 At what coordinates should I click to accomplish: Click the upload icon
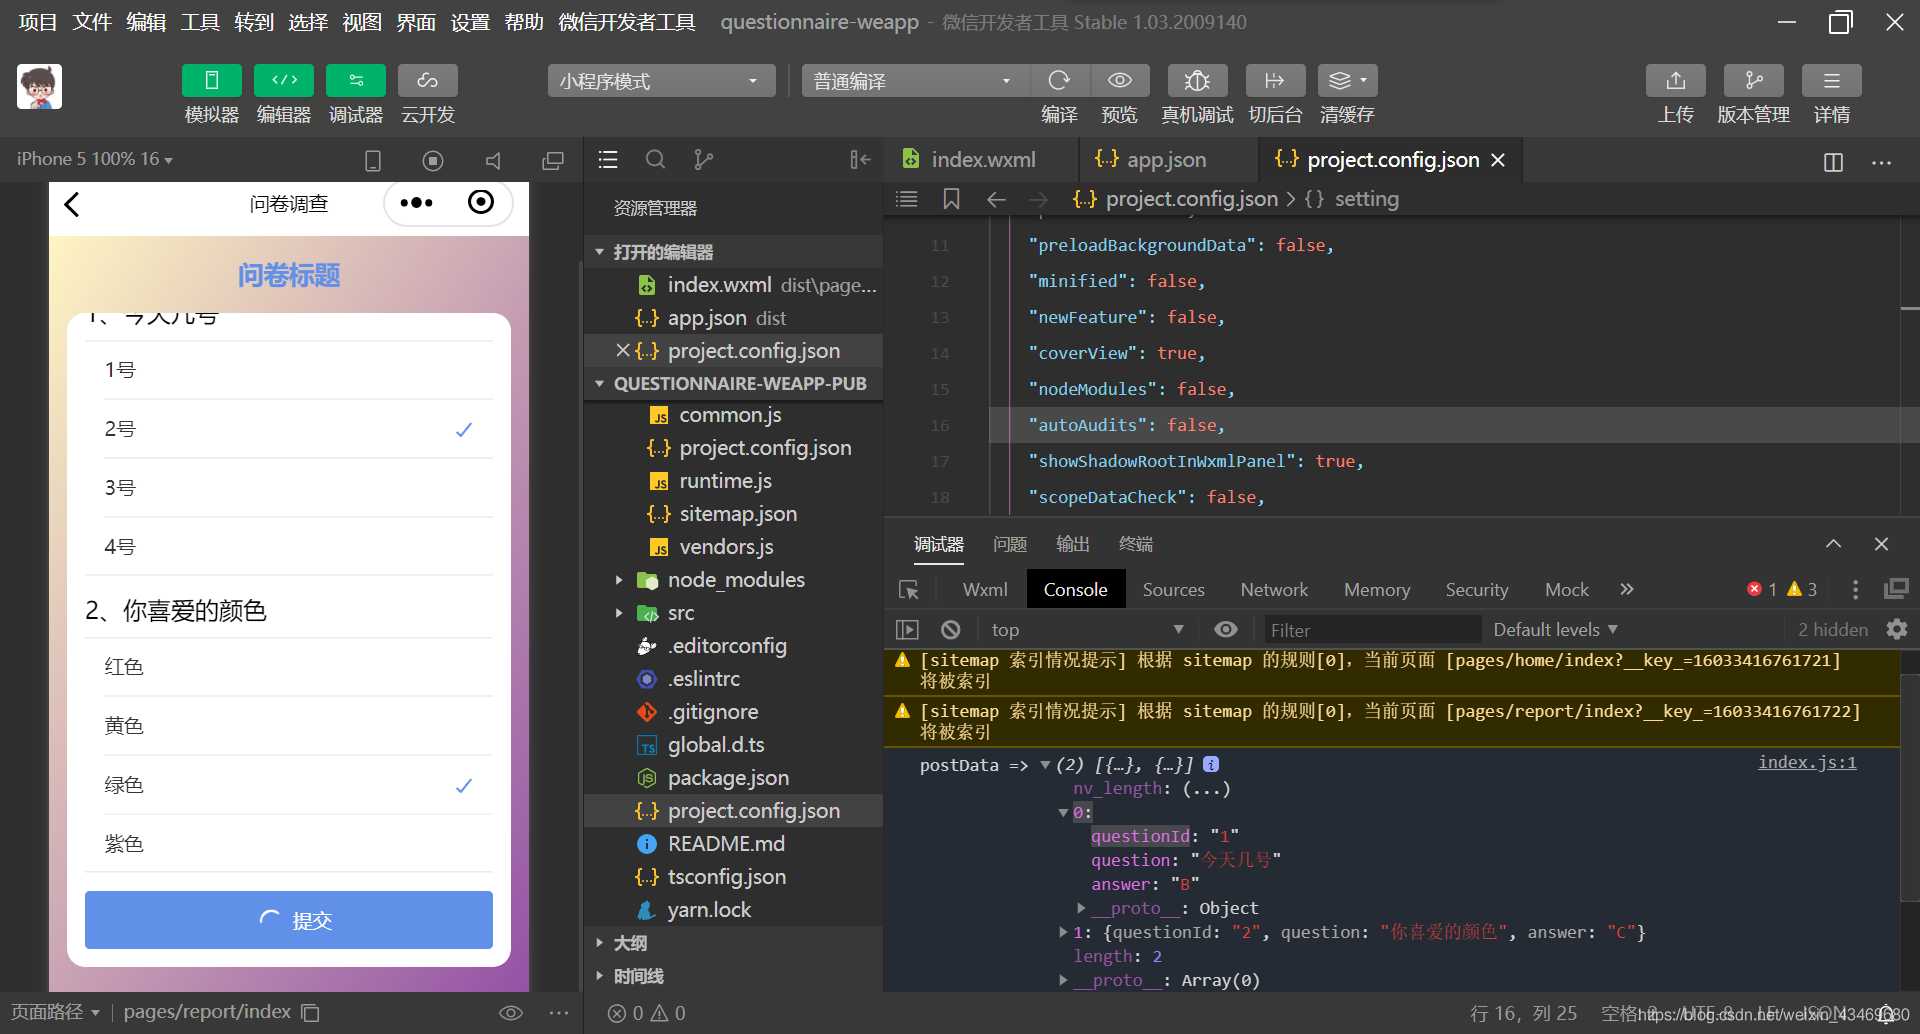click(1676, 80)
